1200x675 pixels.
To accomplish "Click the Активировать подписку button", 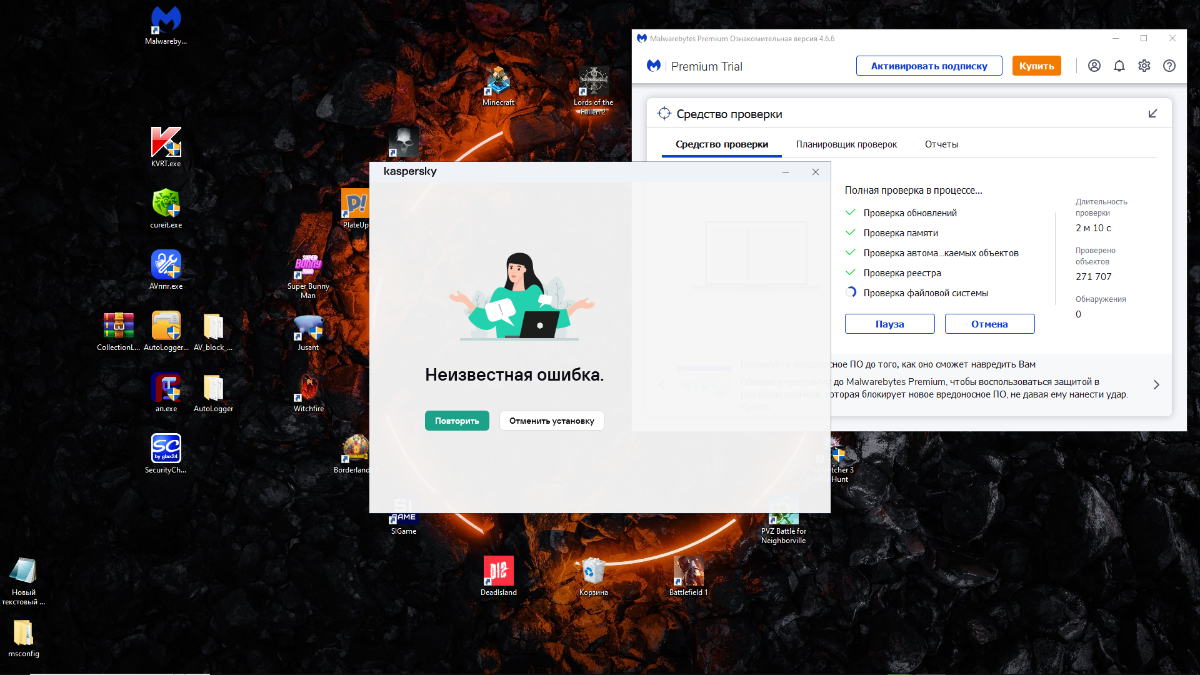I will coord(929,66).
